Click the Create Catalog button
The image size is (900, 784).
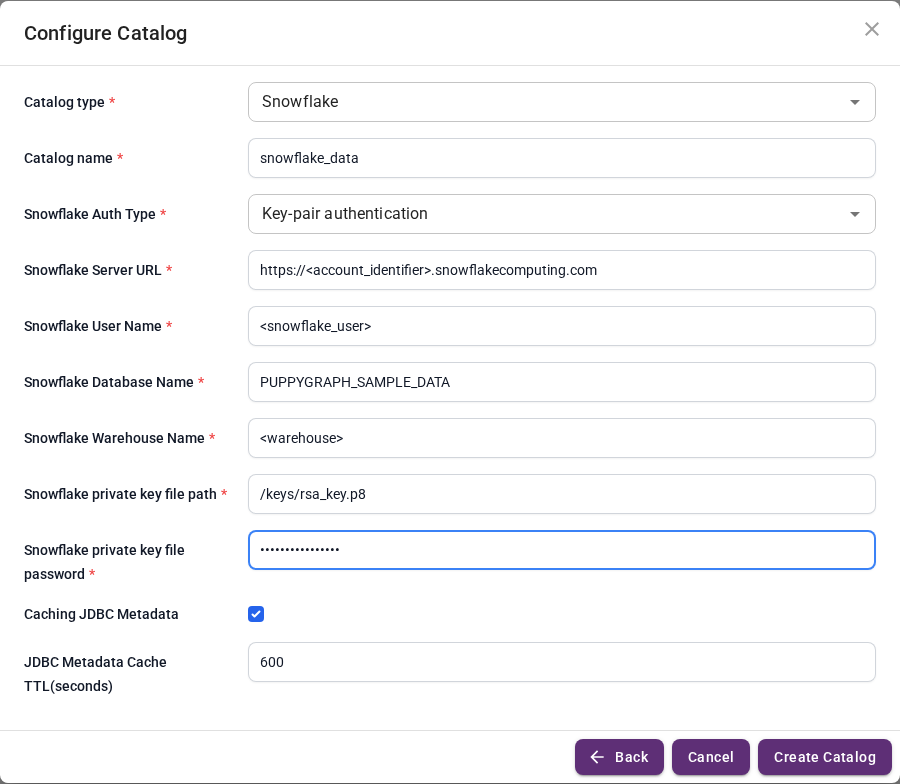coord(825,757)
